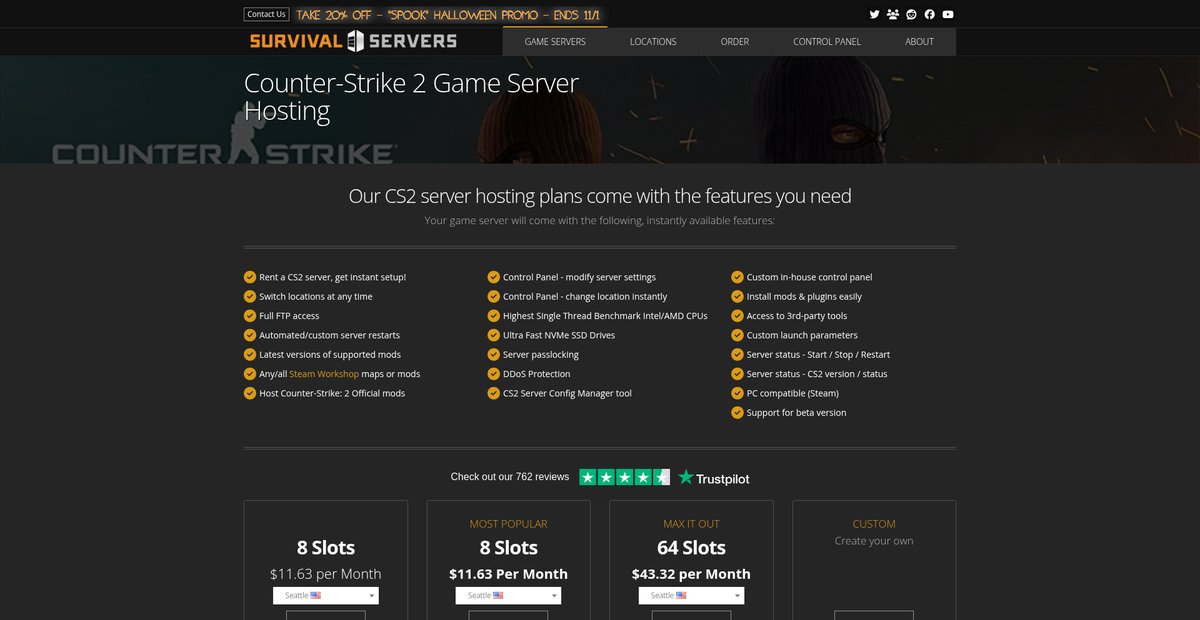Open the About menu

click(x=919, y=42)
